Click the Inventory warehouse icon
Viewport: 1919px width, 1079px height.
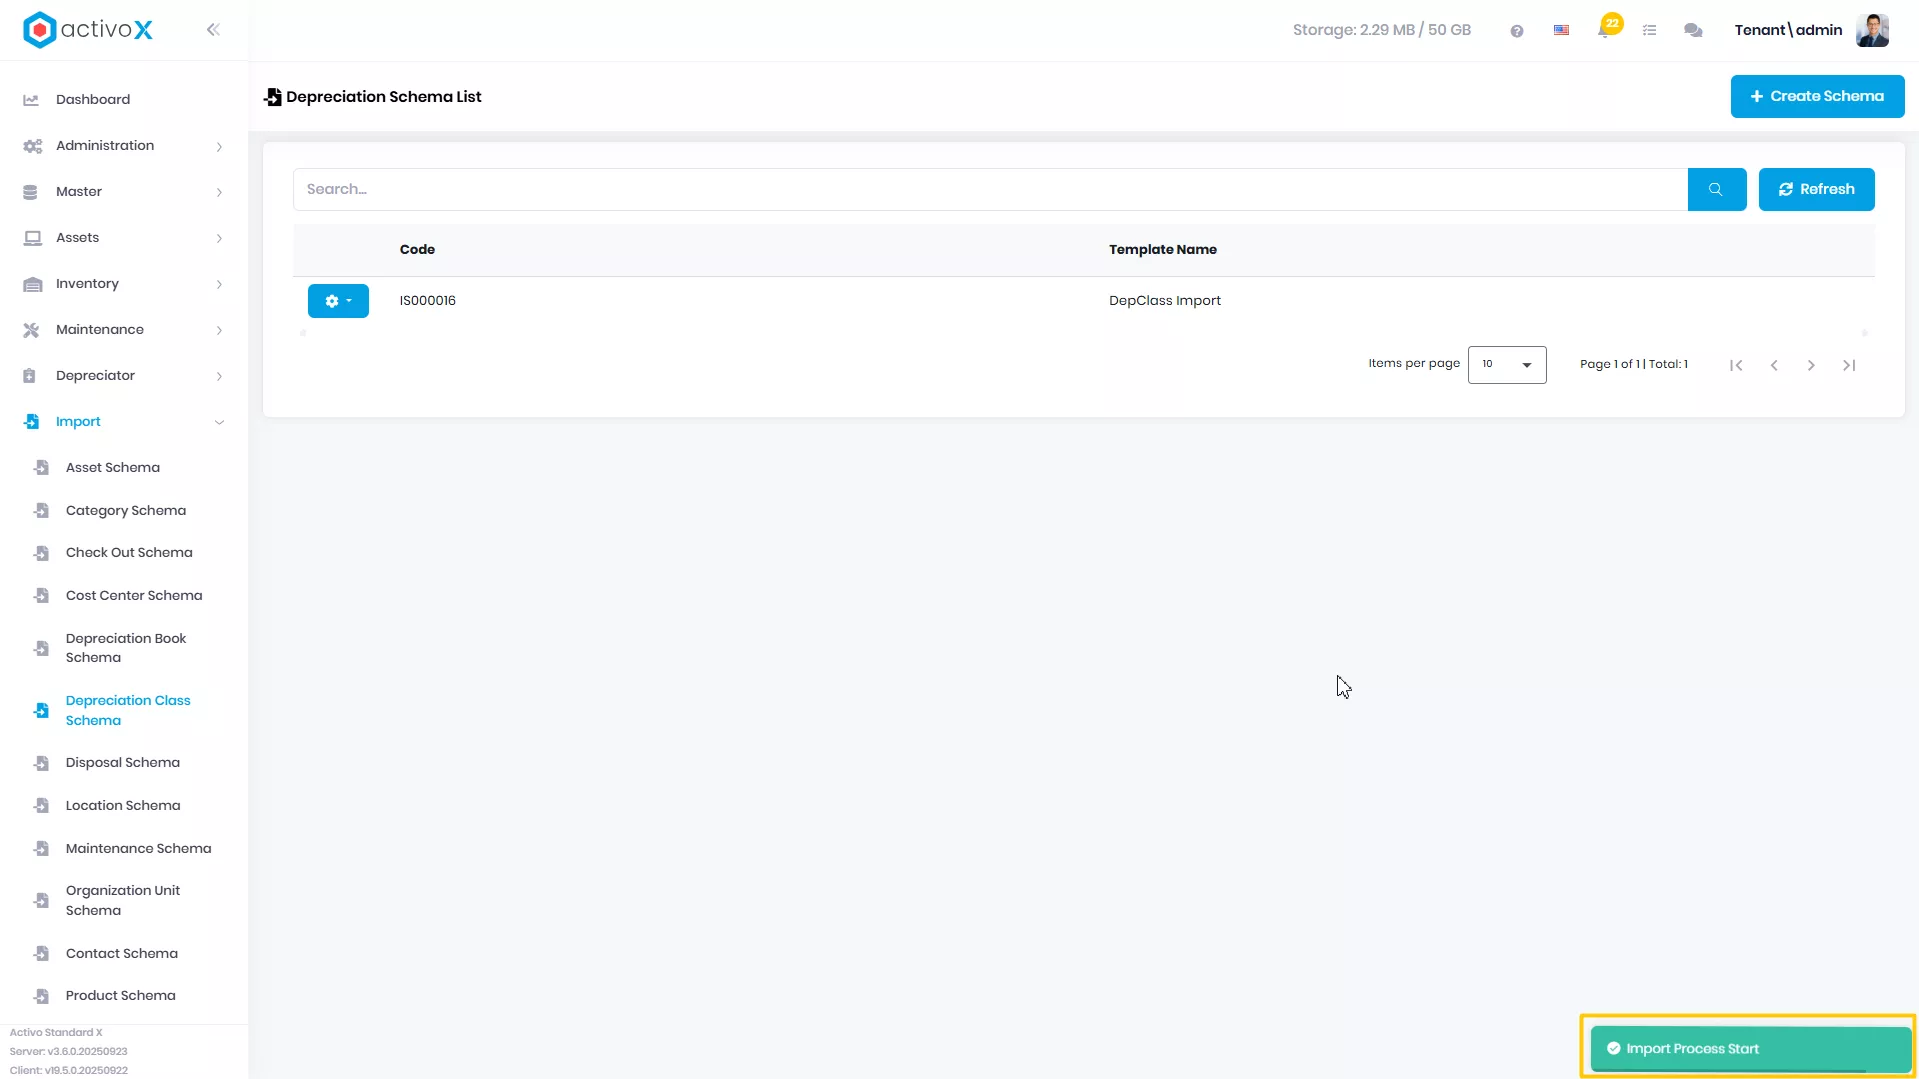tap(32, 284)
